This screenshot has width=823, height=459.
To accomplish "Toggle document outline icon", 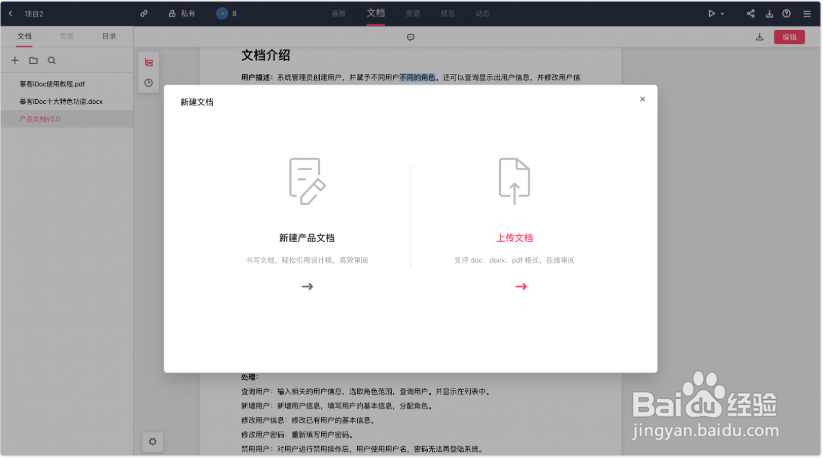I will point(149,62).
